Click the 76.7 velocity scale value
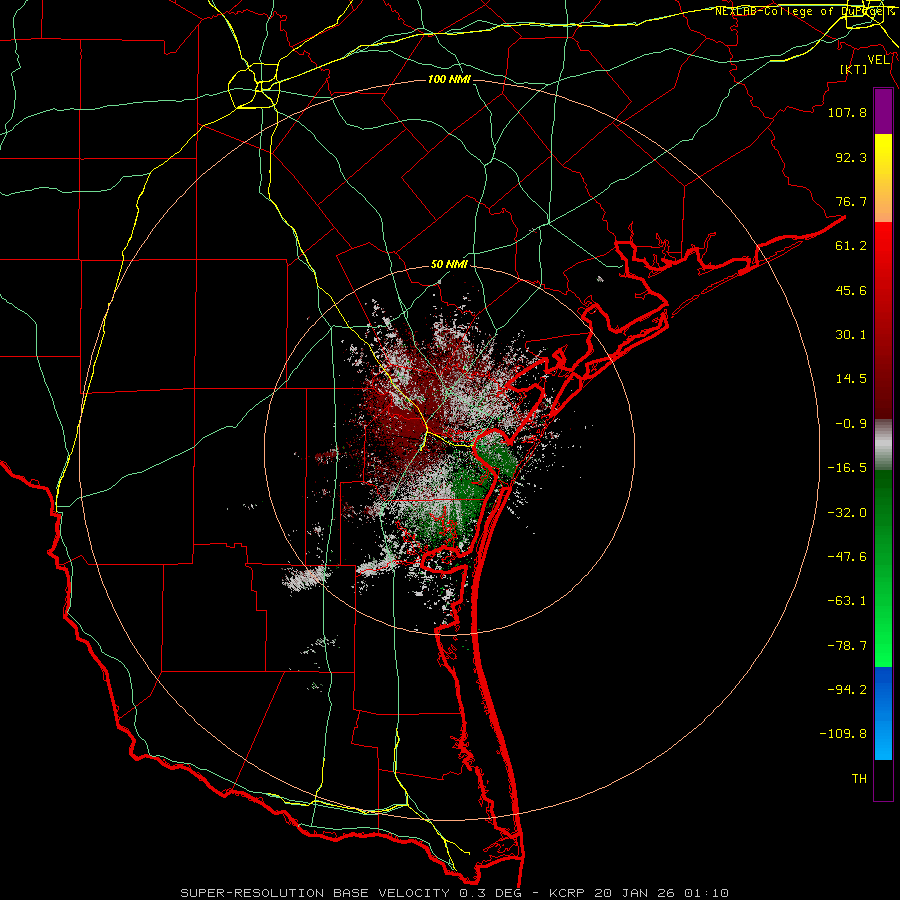The height and width of the screenshot is (900, 900). [x=851, y=201]
